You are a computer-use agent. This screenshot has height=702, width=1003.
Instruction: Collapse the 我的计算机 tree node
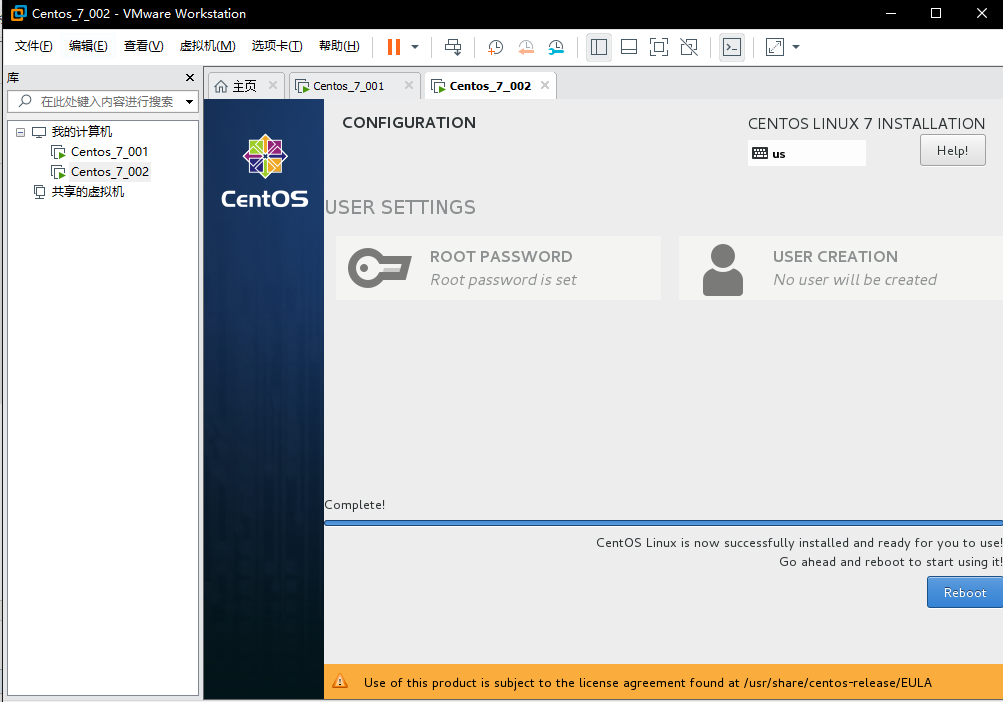point(20,132)
